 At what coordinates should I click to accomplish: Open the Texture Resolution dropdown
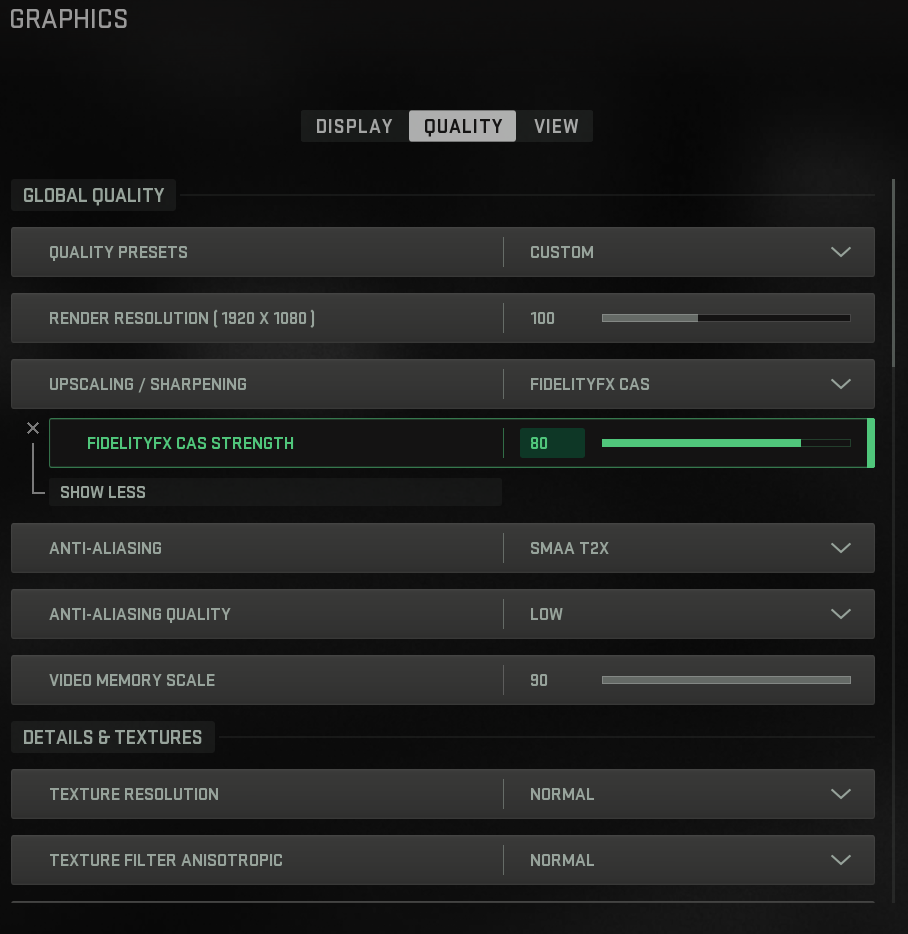(x=840, y=794)
